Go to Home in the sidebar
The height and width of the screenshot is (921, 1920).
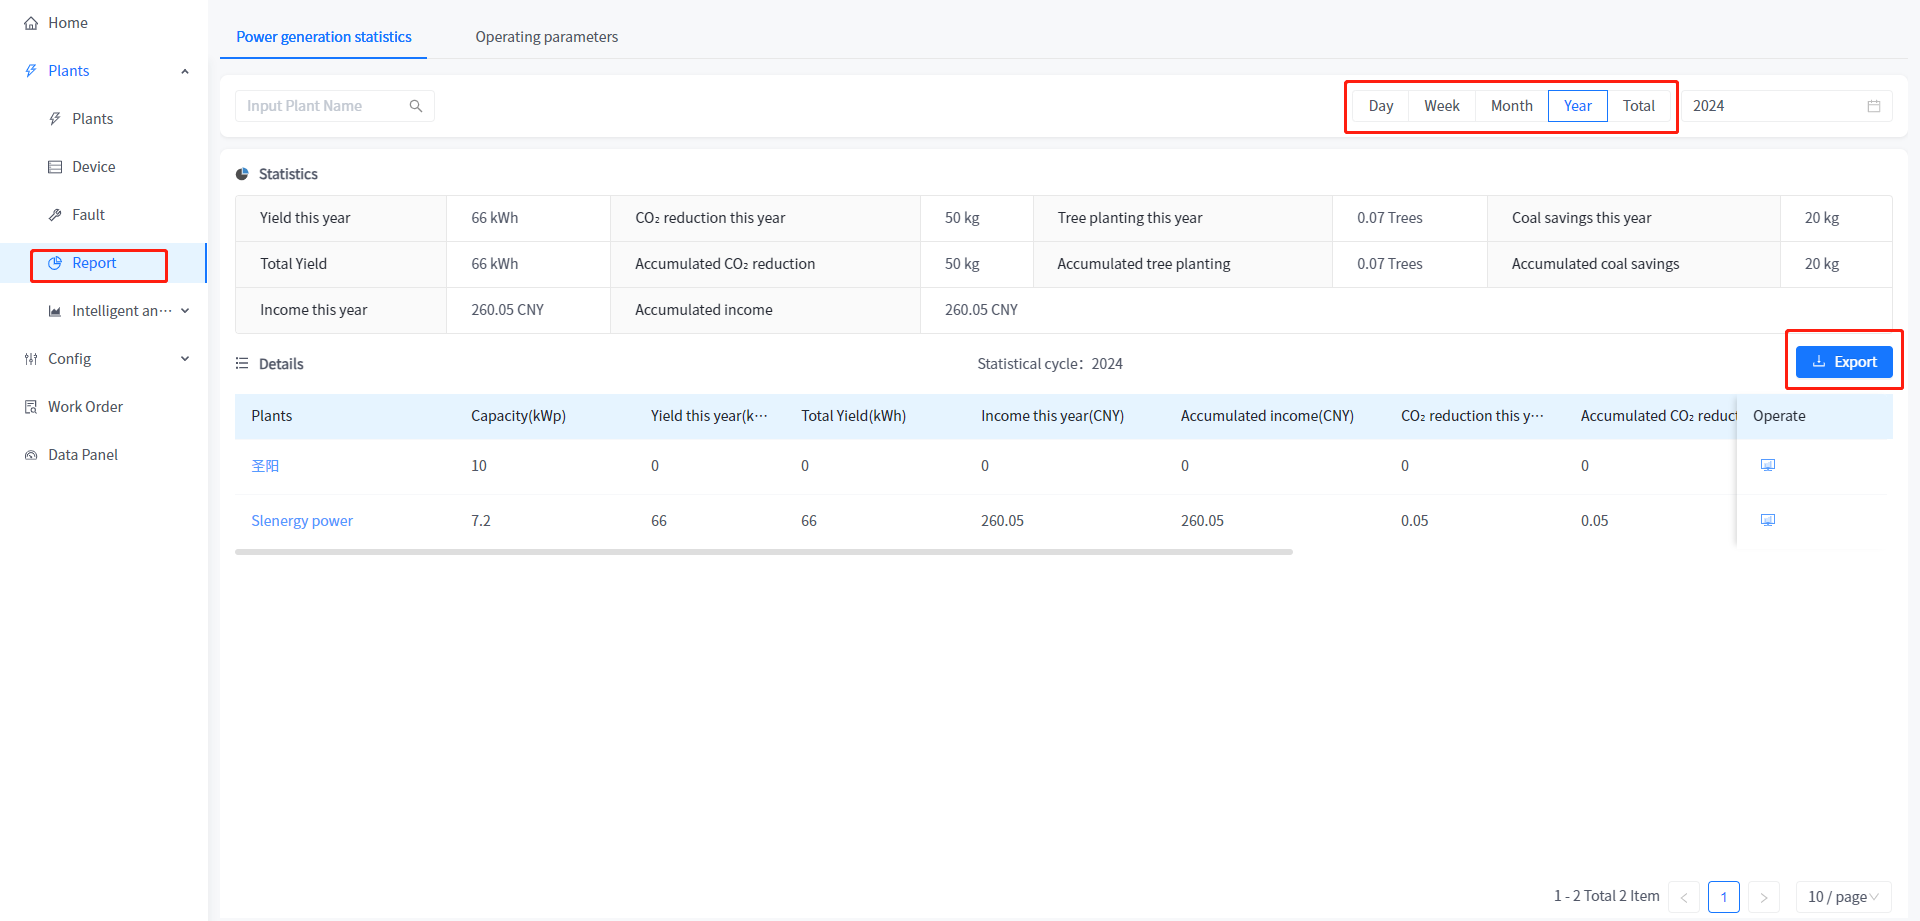[67, 23]
